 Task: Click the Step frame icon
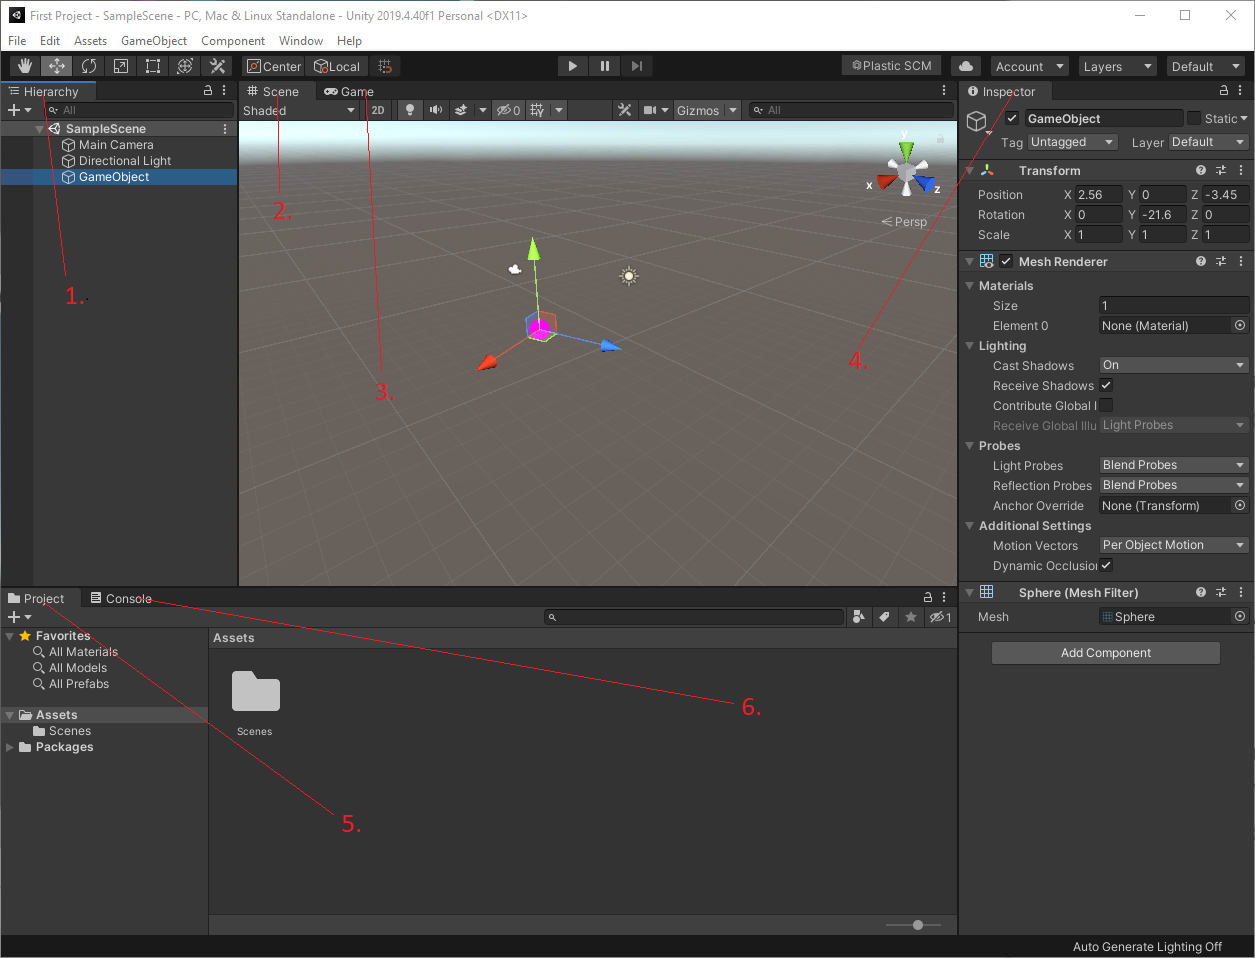(637, 65)
